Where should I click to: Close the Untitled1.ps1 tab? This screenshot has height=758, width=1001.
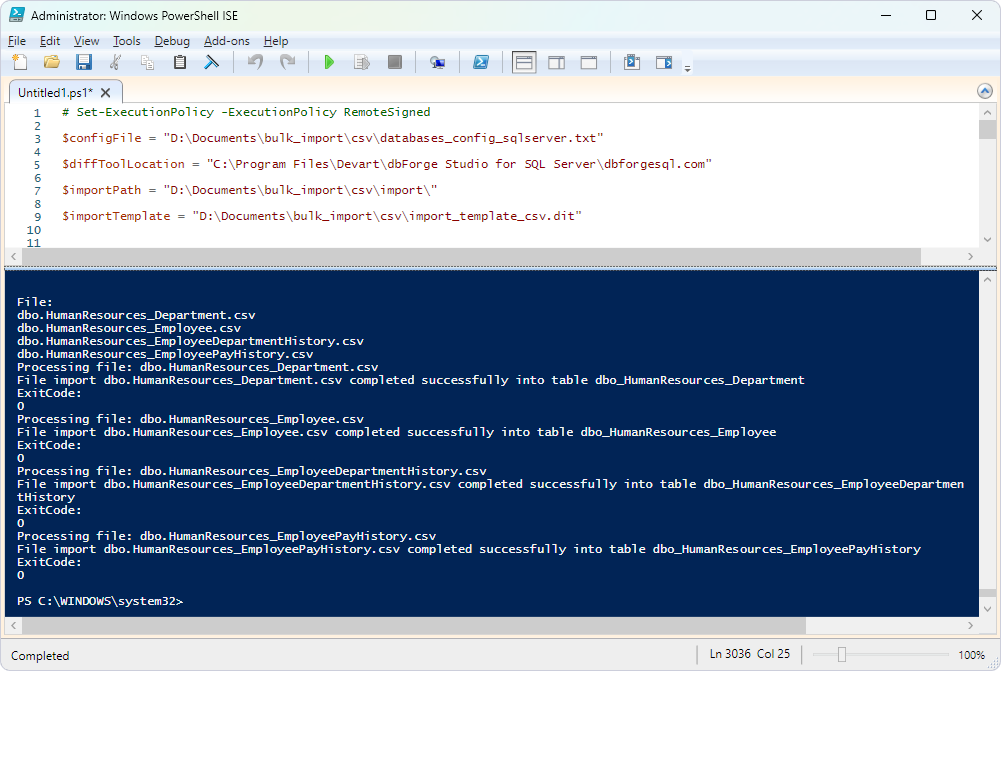coord(106,93)
